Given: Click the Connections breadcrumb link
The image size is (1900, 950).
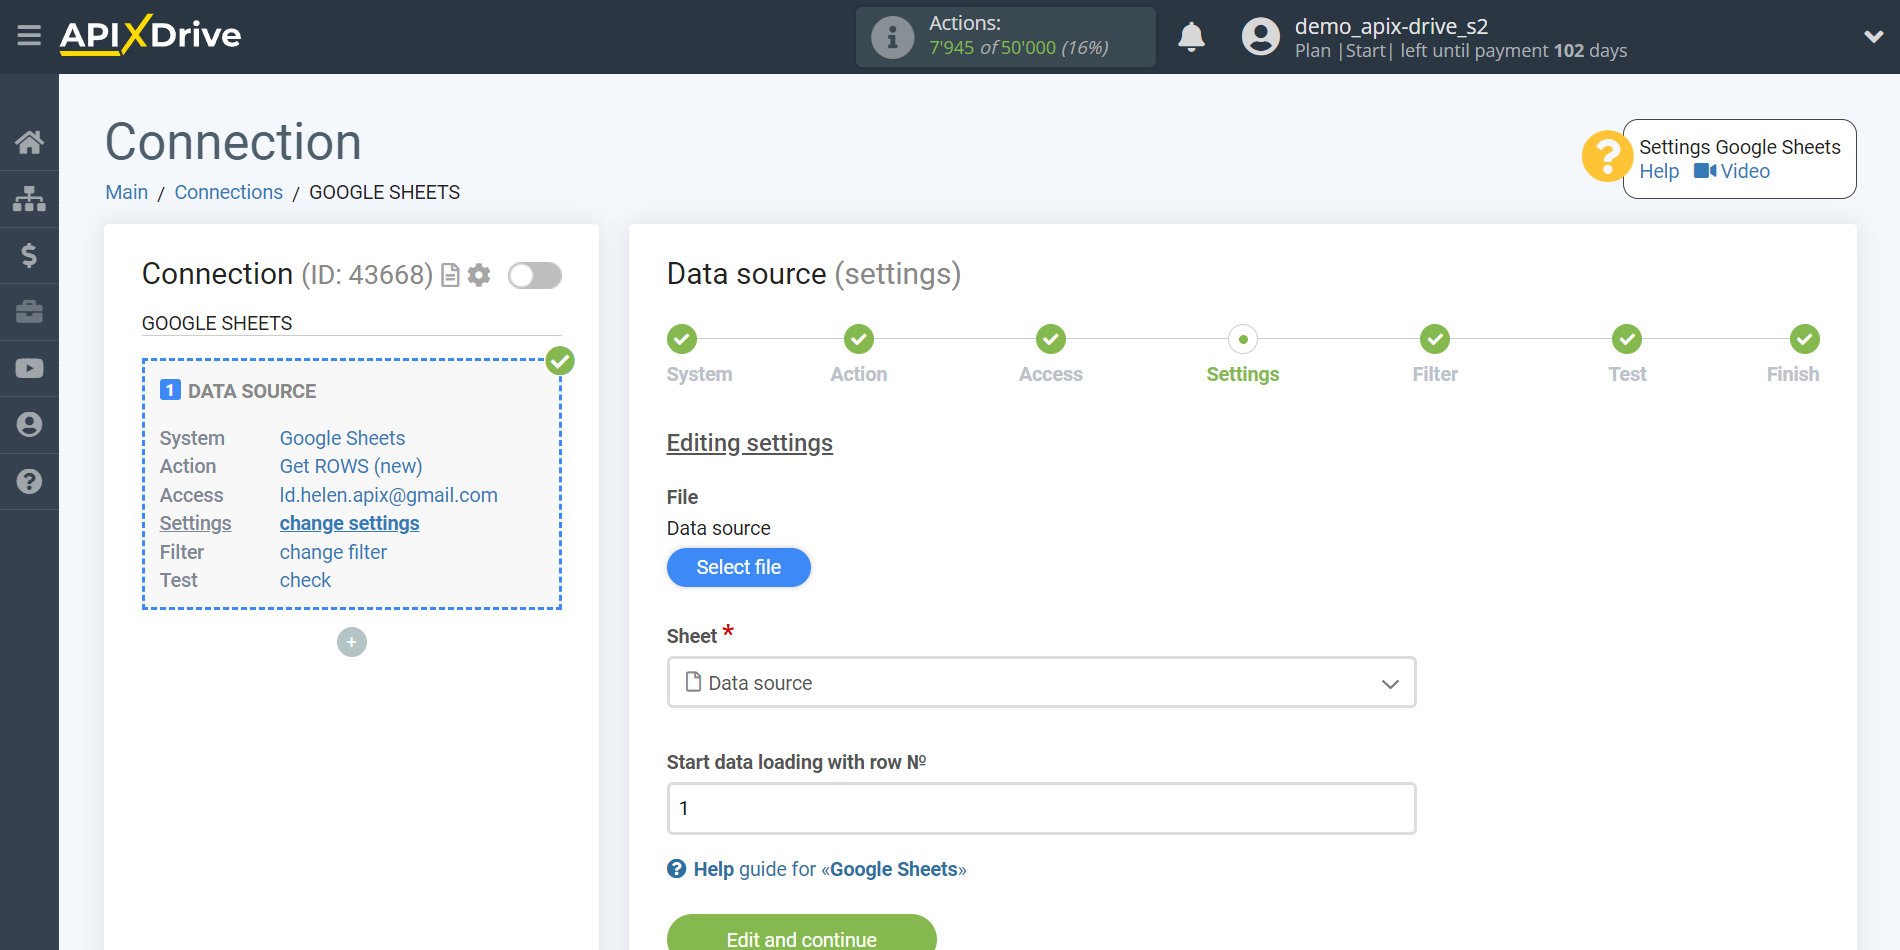Looking at the screenshot, I should click(x=228, y=192).
